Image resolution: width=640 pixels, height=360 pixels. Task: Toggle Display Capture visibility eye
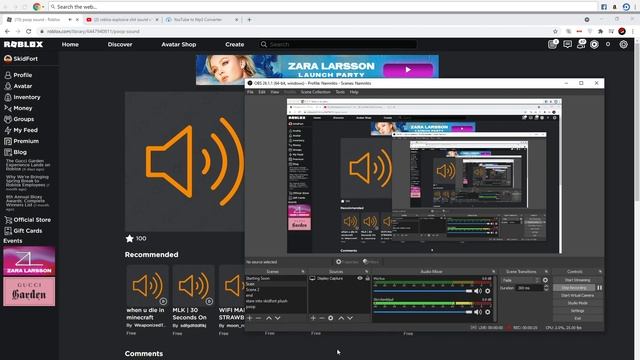pyautogui.click(x=360, y=278)
